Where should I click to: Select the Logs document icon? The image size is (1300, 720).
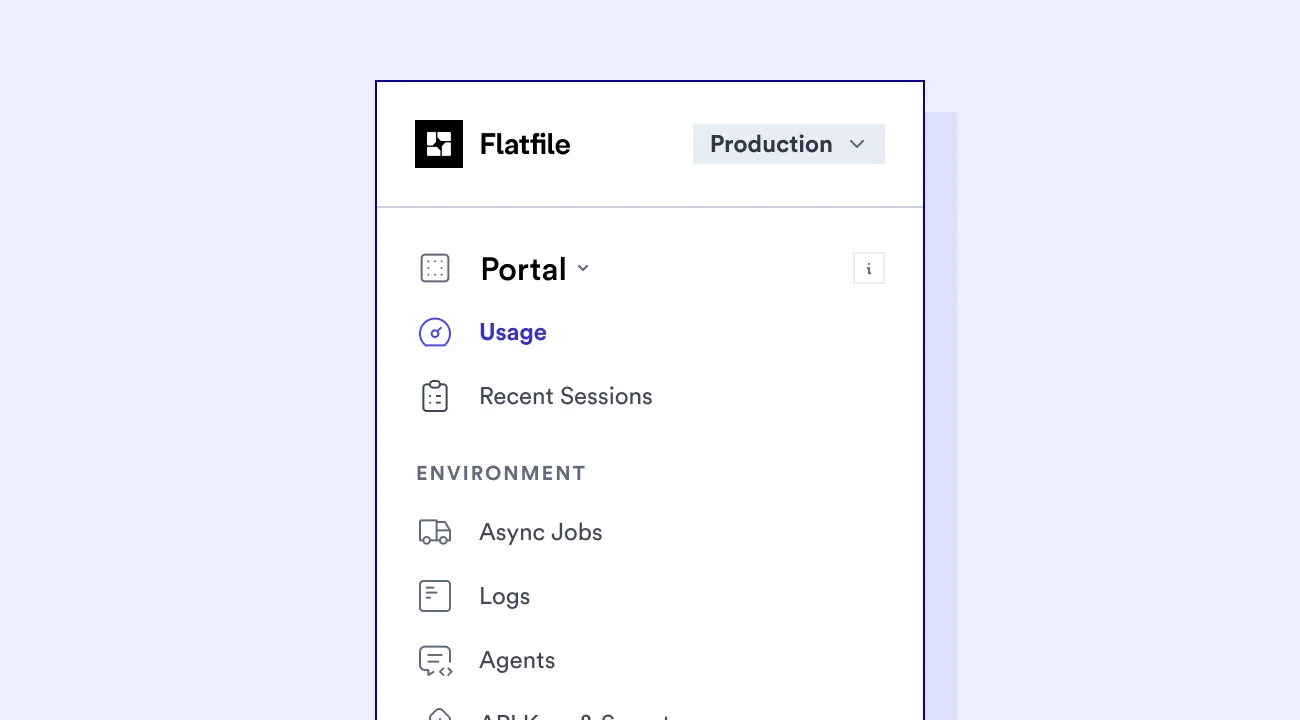point(435,595)
